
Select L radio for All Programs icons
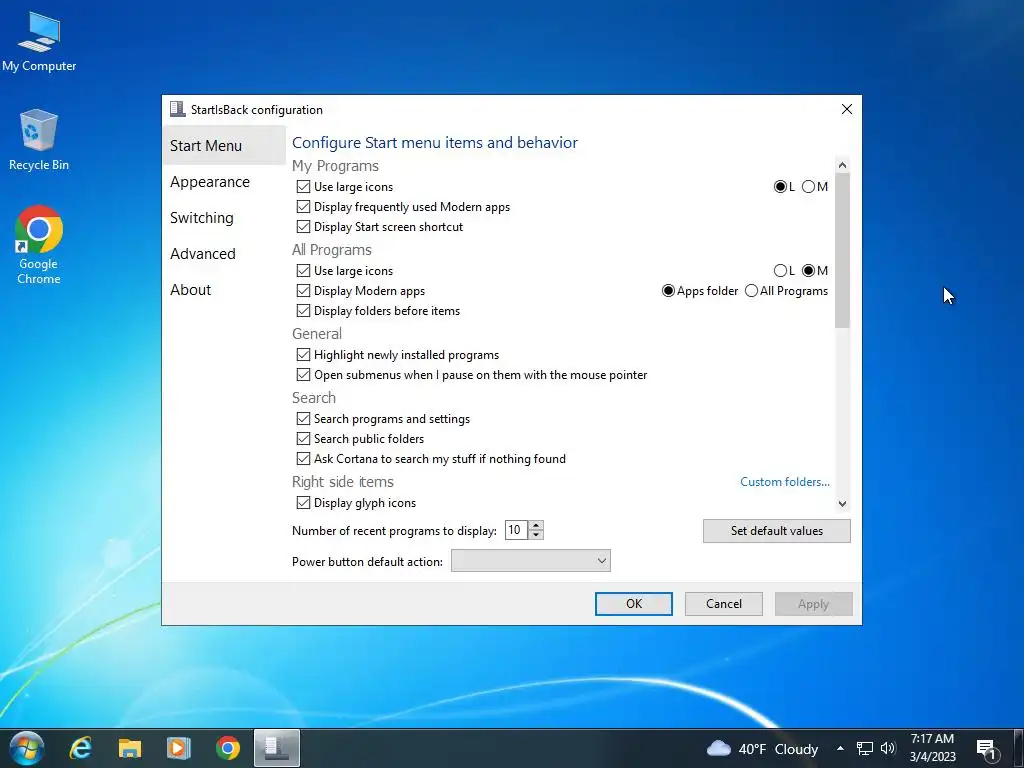tap(780, 270)
